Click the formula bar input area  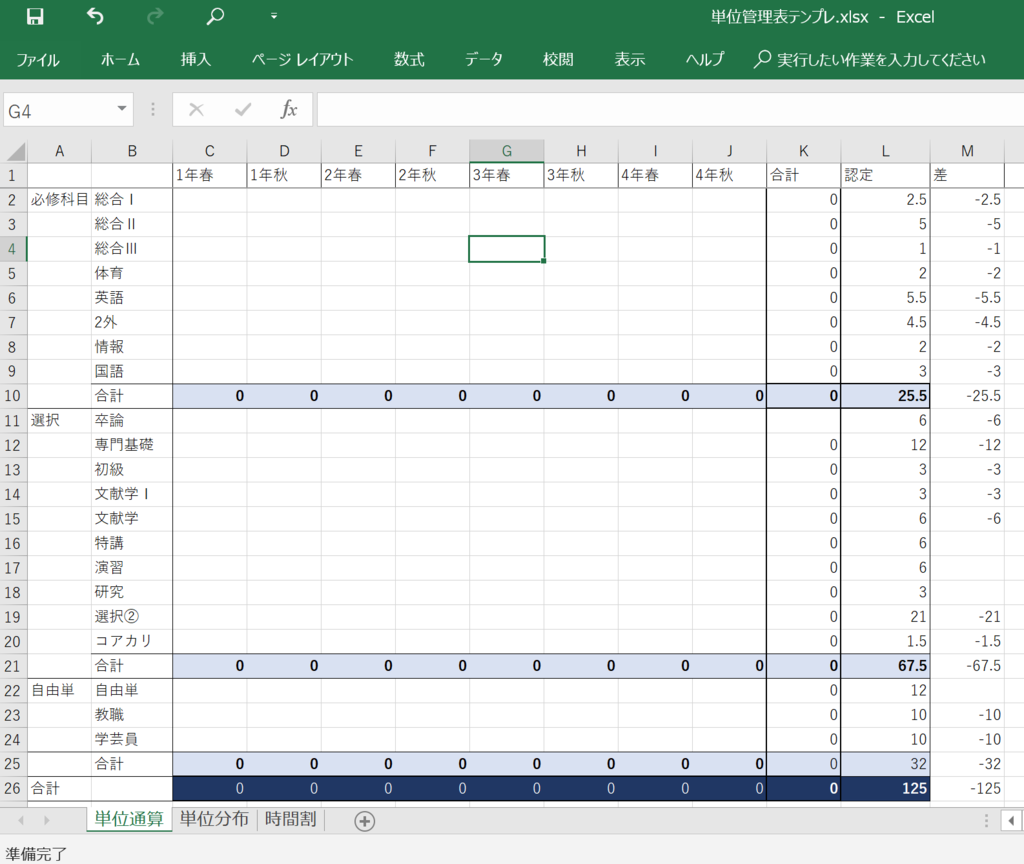tap(670, 110)
